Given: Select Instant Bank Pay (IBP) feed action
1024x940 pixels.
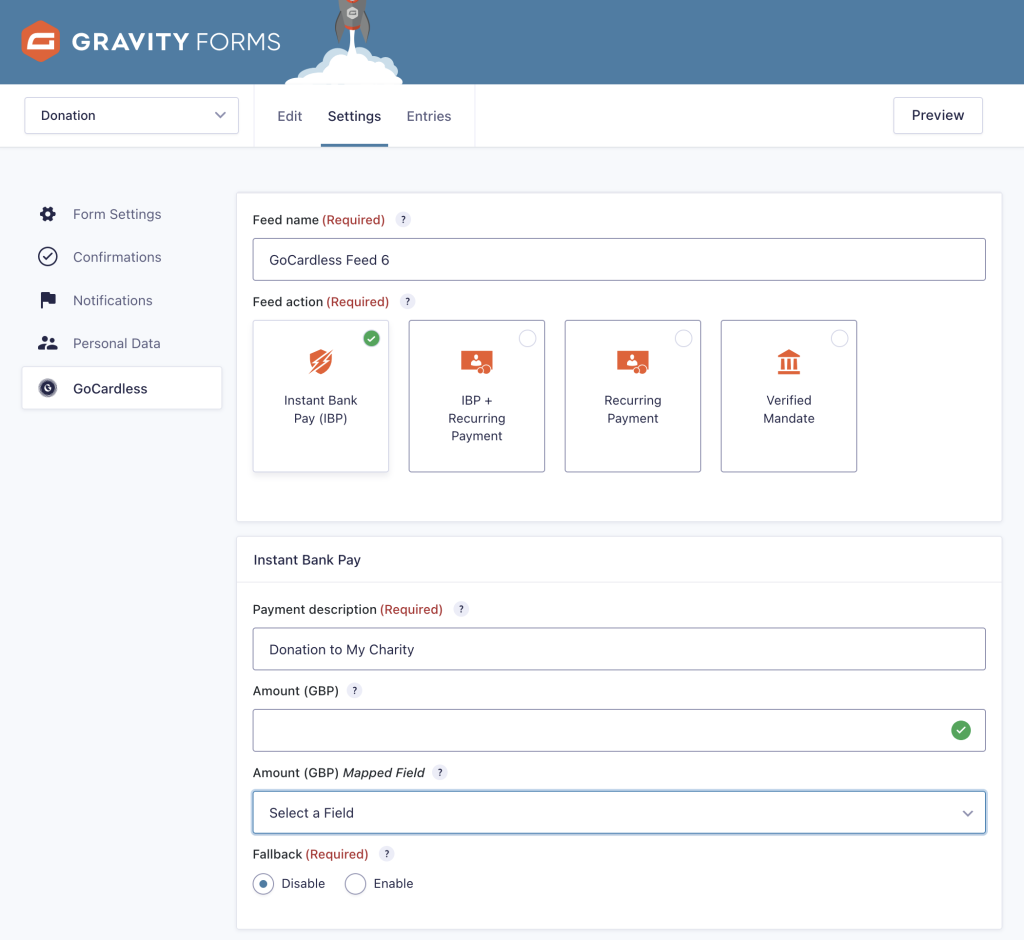Looking at the screenshot, I should point(321,396).
